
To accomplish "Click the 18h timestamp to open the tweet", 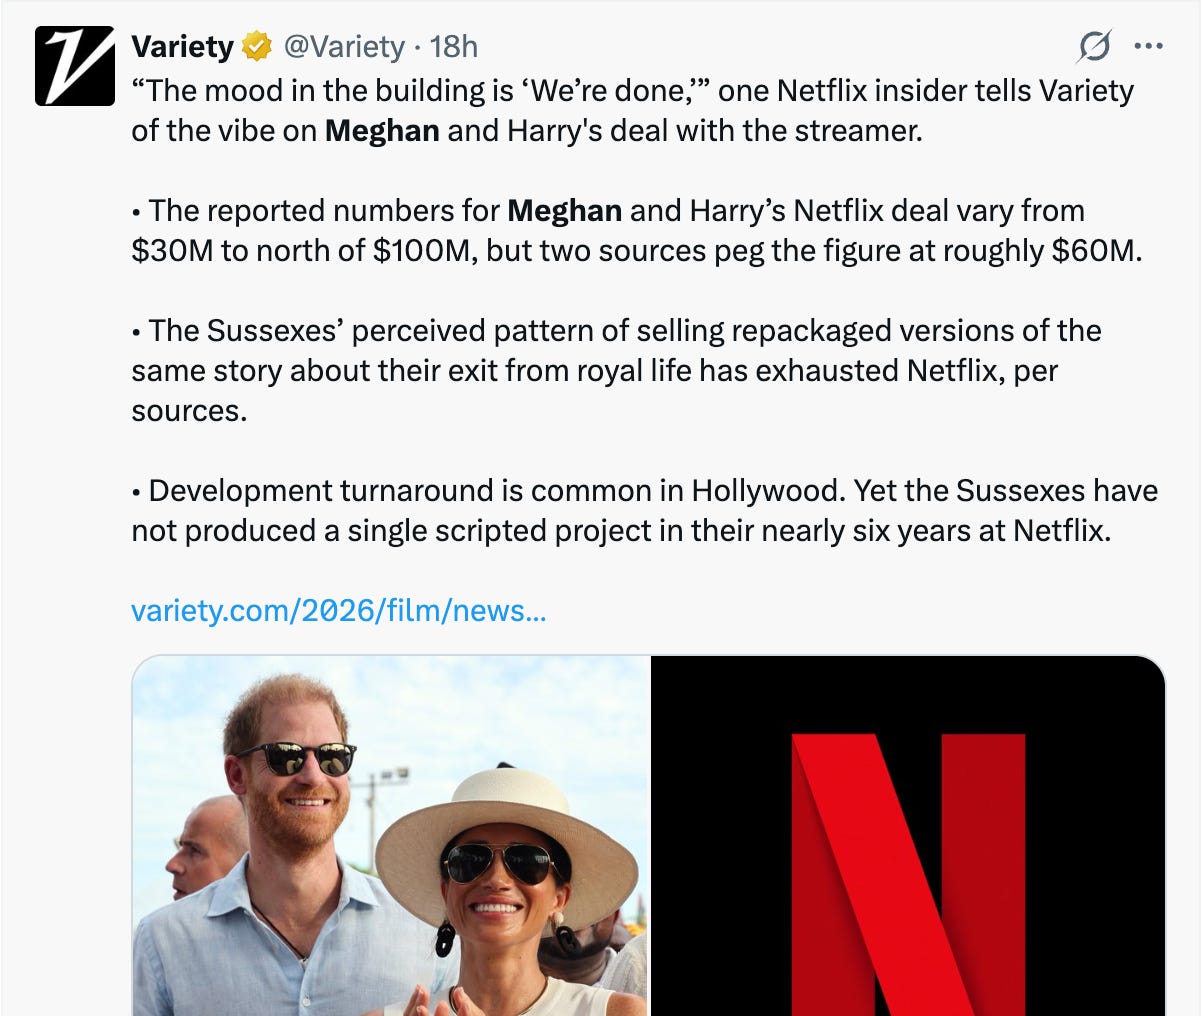I will tap(452, 45).
